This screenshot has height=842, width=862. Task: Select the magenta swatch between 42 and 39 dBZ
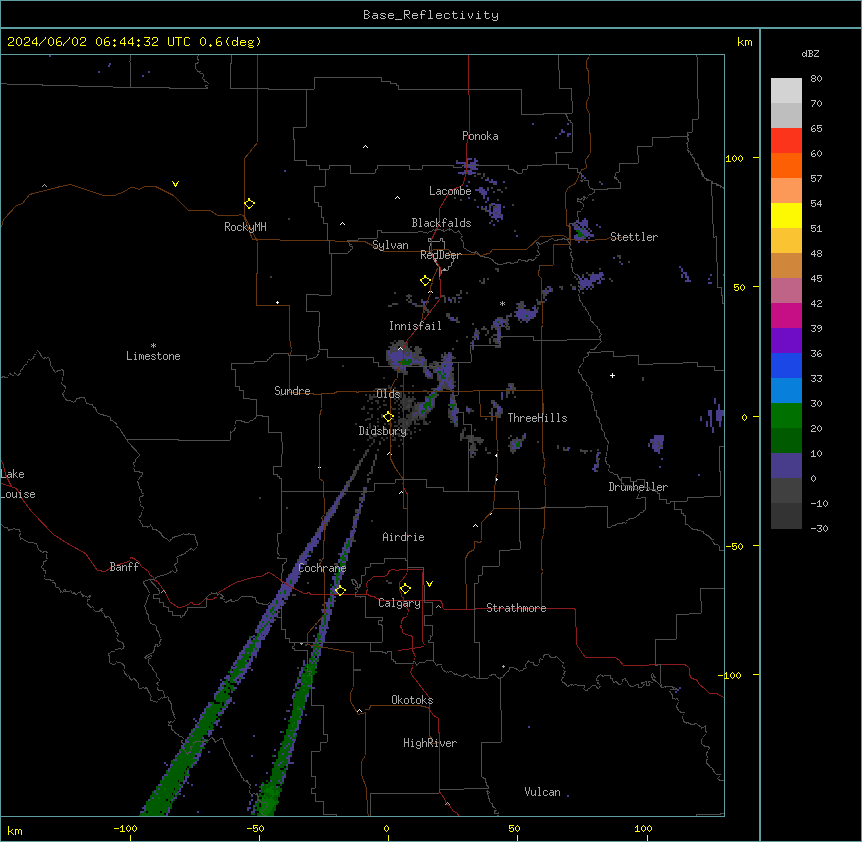coord(786,315)
